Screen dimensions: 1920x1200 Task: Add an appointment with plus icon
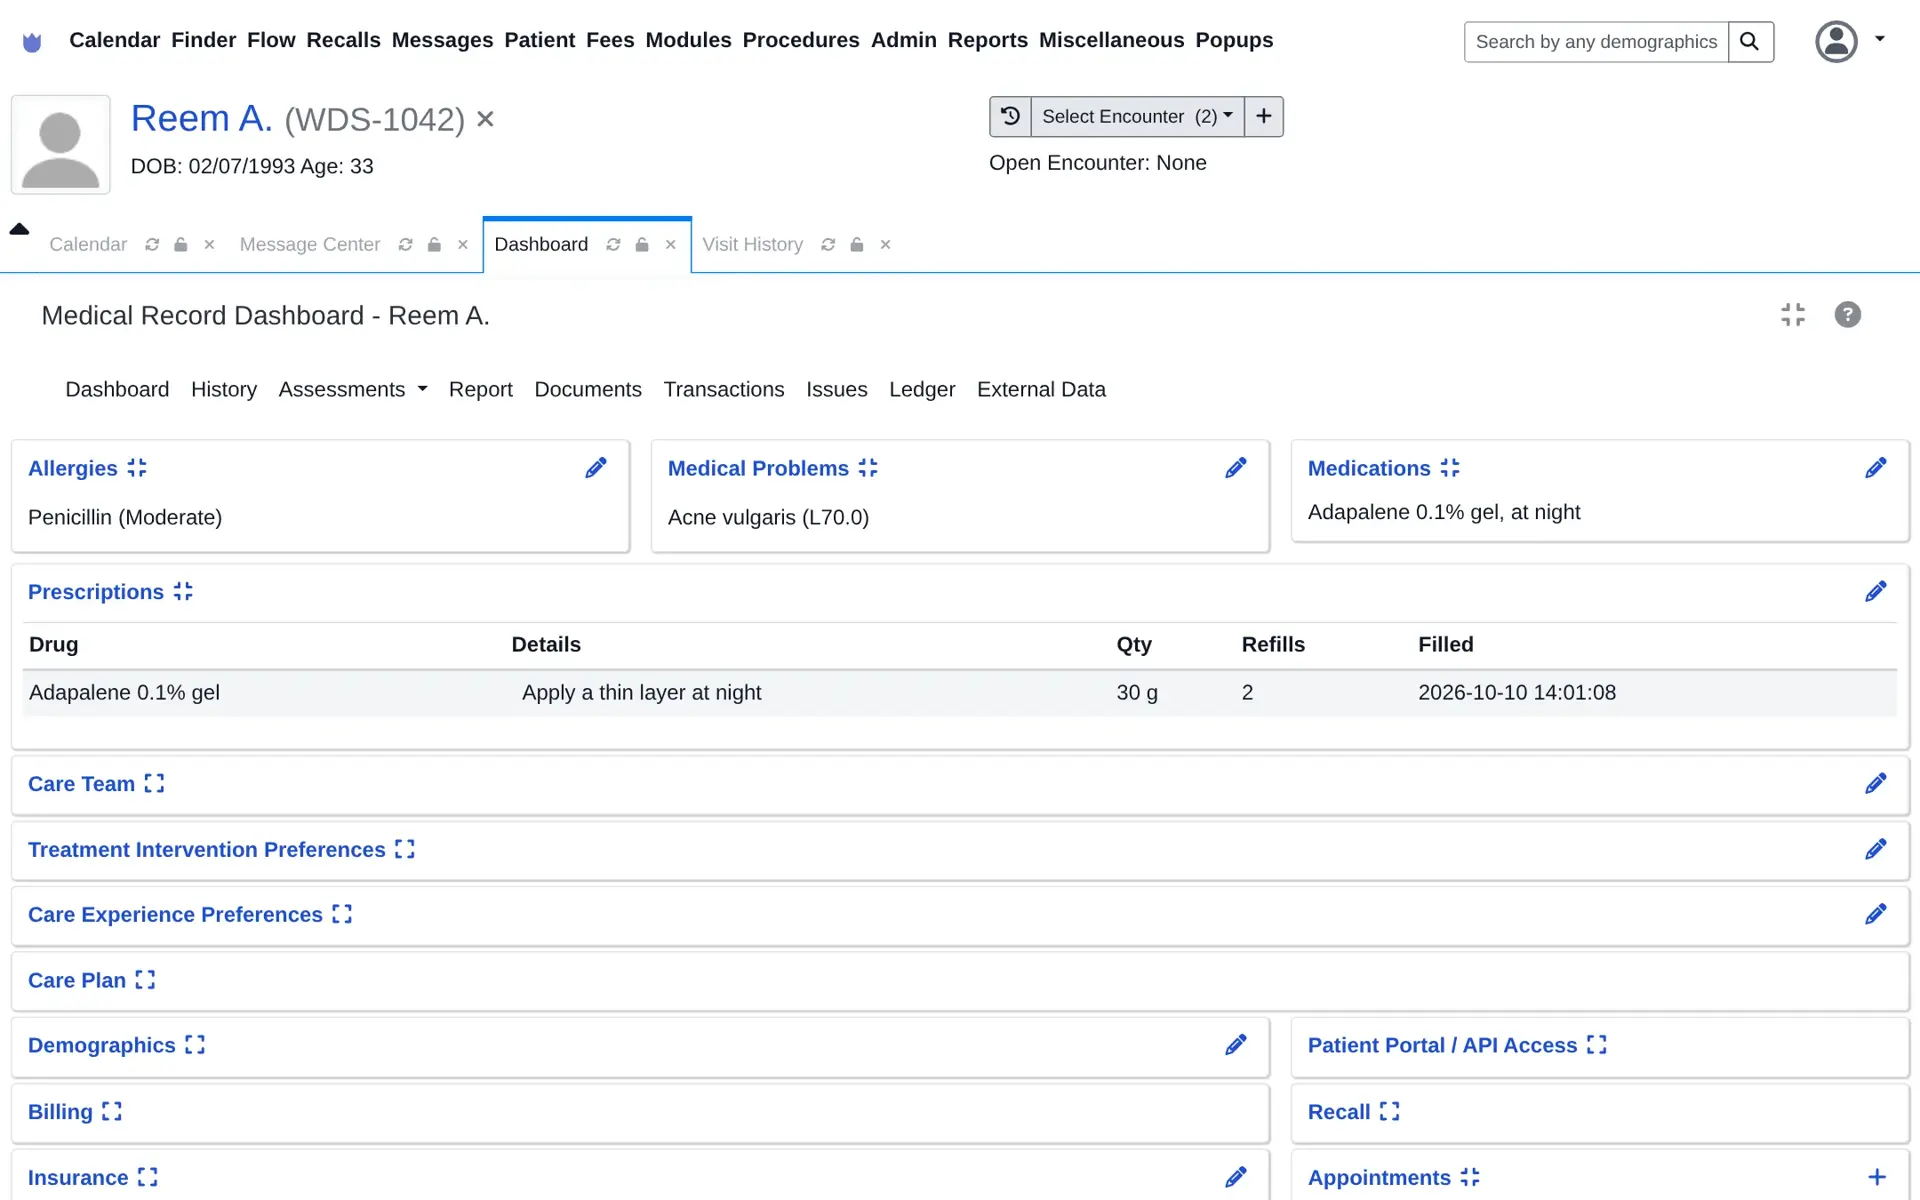pyautogui.click(x=1876, y=1177)
